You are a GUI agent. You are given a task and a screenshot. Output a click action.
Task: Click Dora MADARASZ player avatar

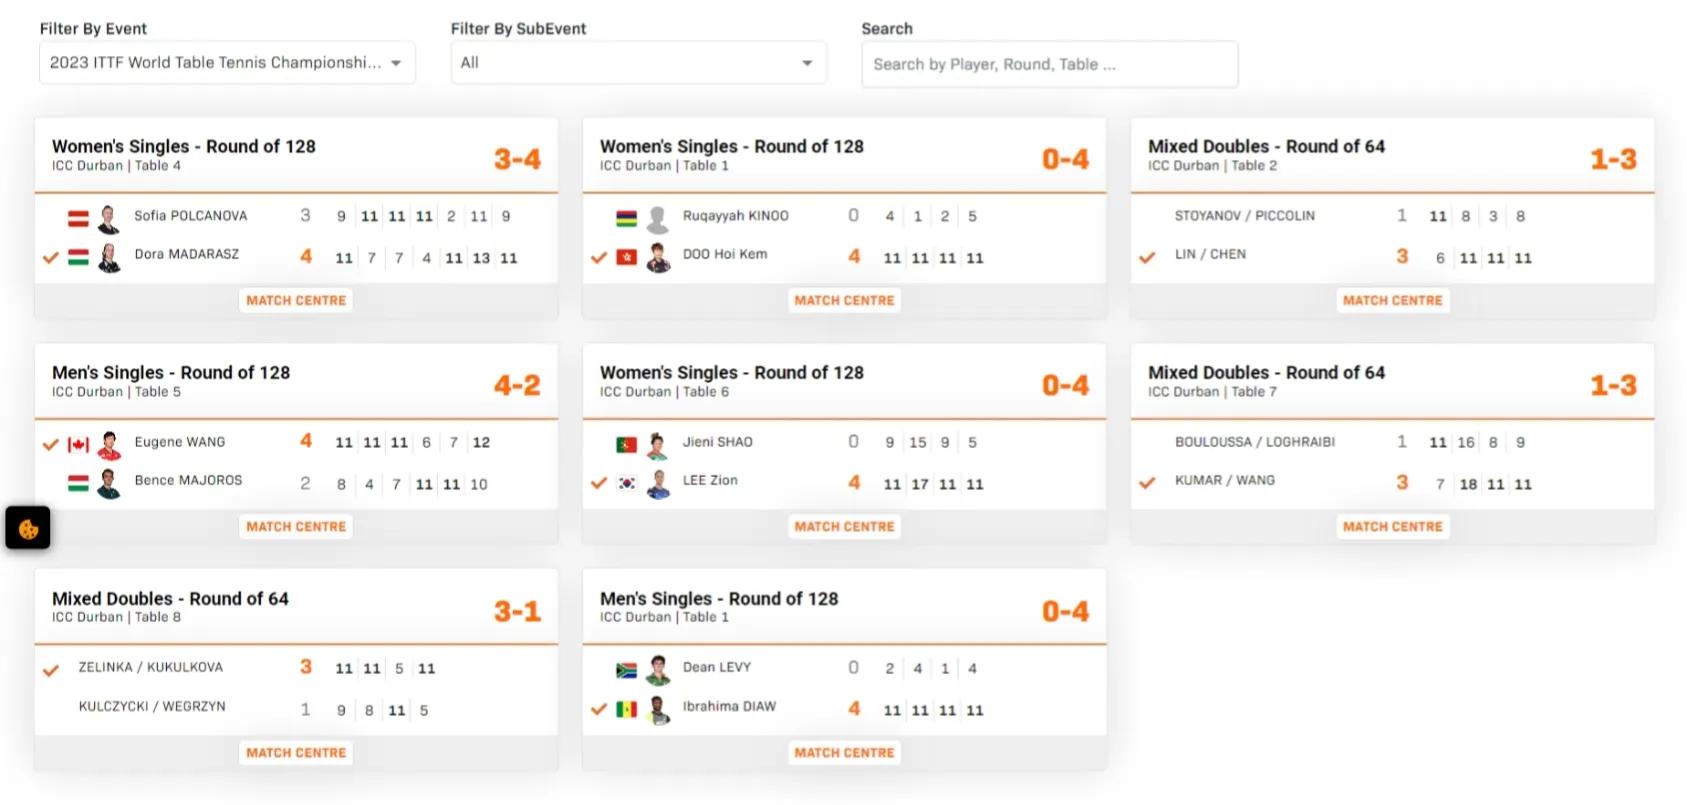tap(109, 257)
